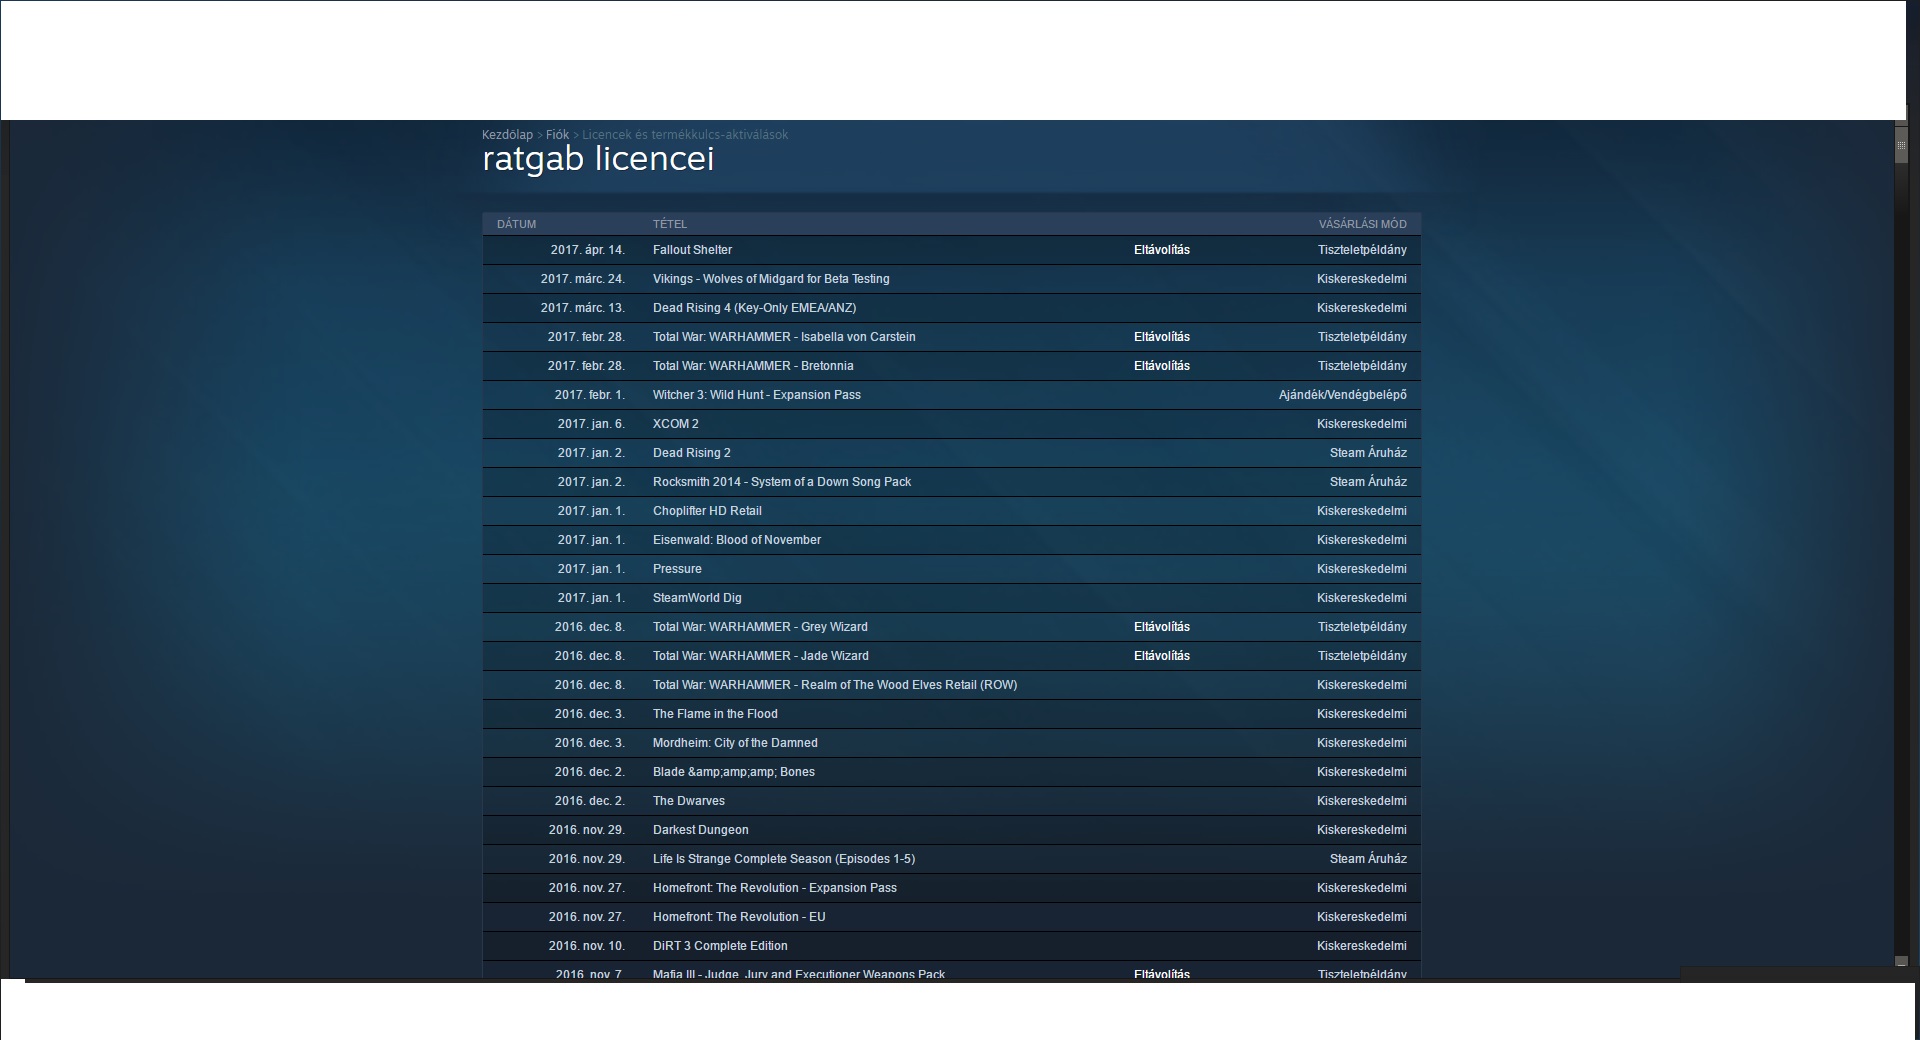Click the TÉTEL column header
The height and width of the screenshot is (1040, 1920).
(x=670, y=224)
